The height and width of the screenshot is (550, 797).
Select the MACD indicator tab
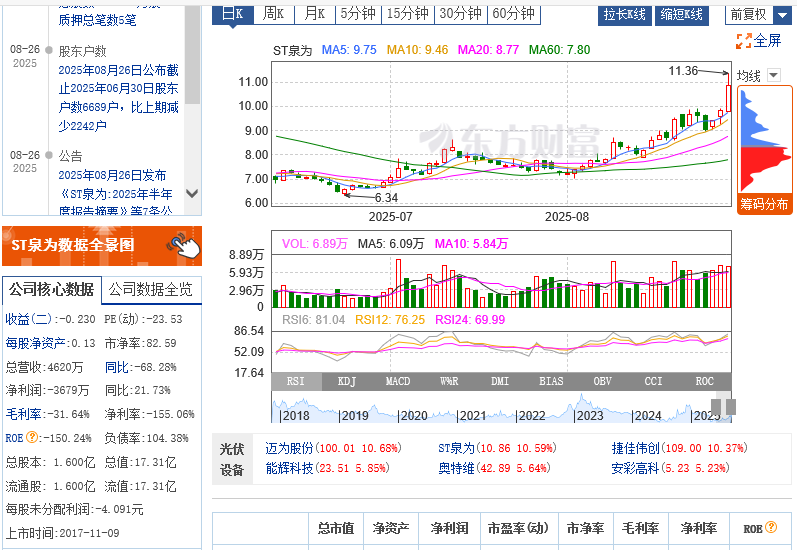tap(398, 381)
